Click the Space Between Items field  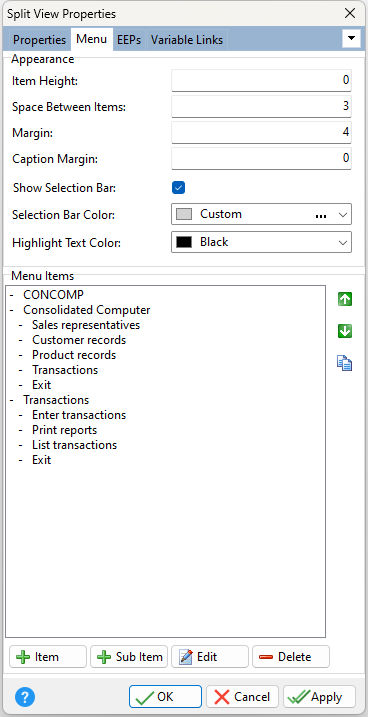click(261, 107)
